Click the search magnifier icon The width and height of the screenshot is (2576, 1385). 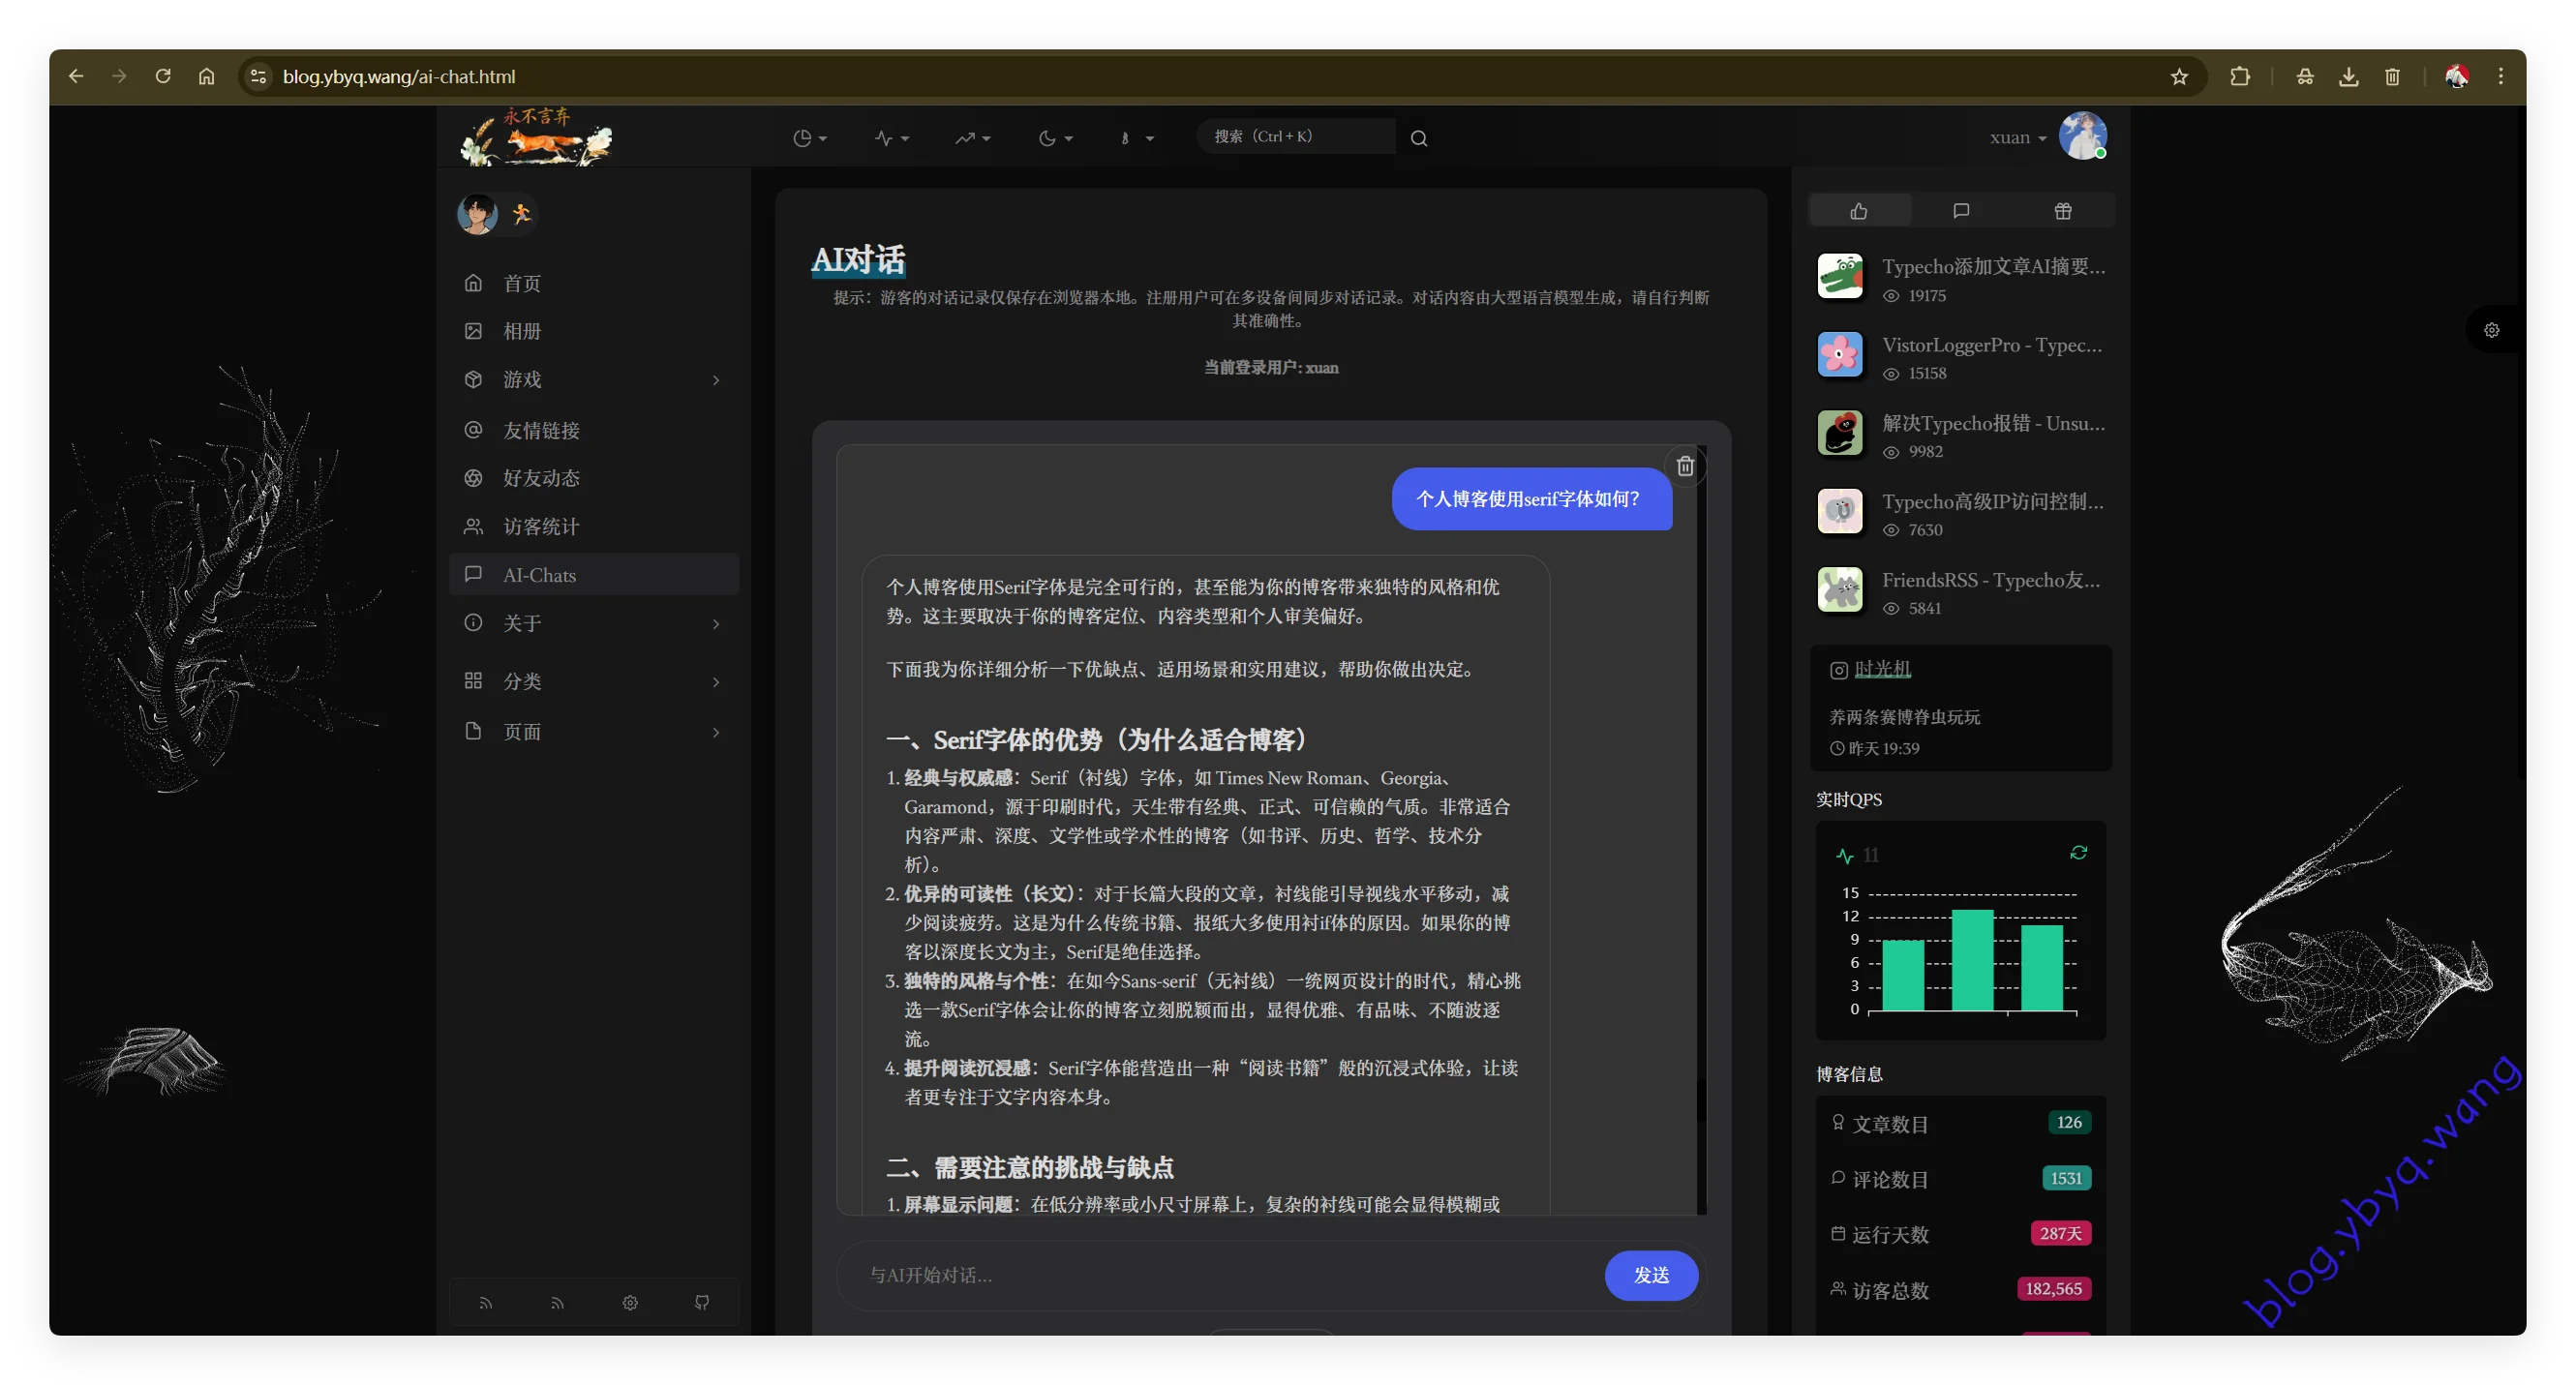pos(1418,138)
